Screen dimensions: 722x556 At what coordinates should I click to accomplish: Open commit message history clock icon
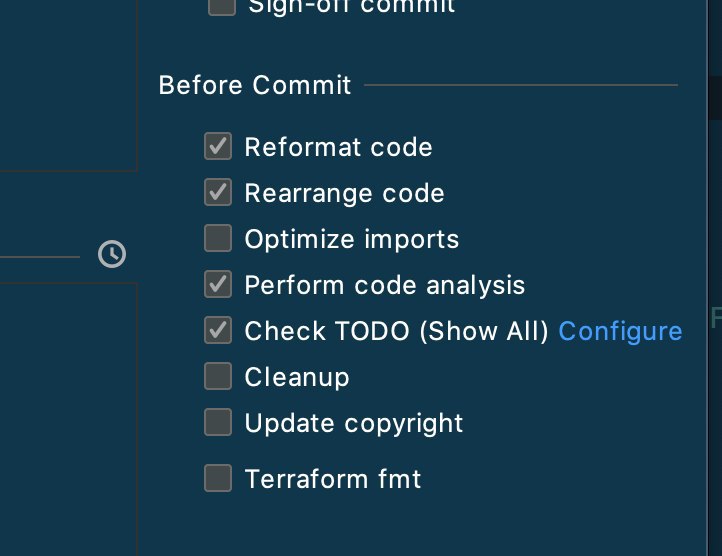[x=112, y=254]
